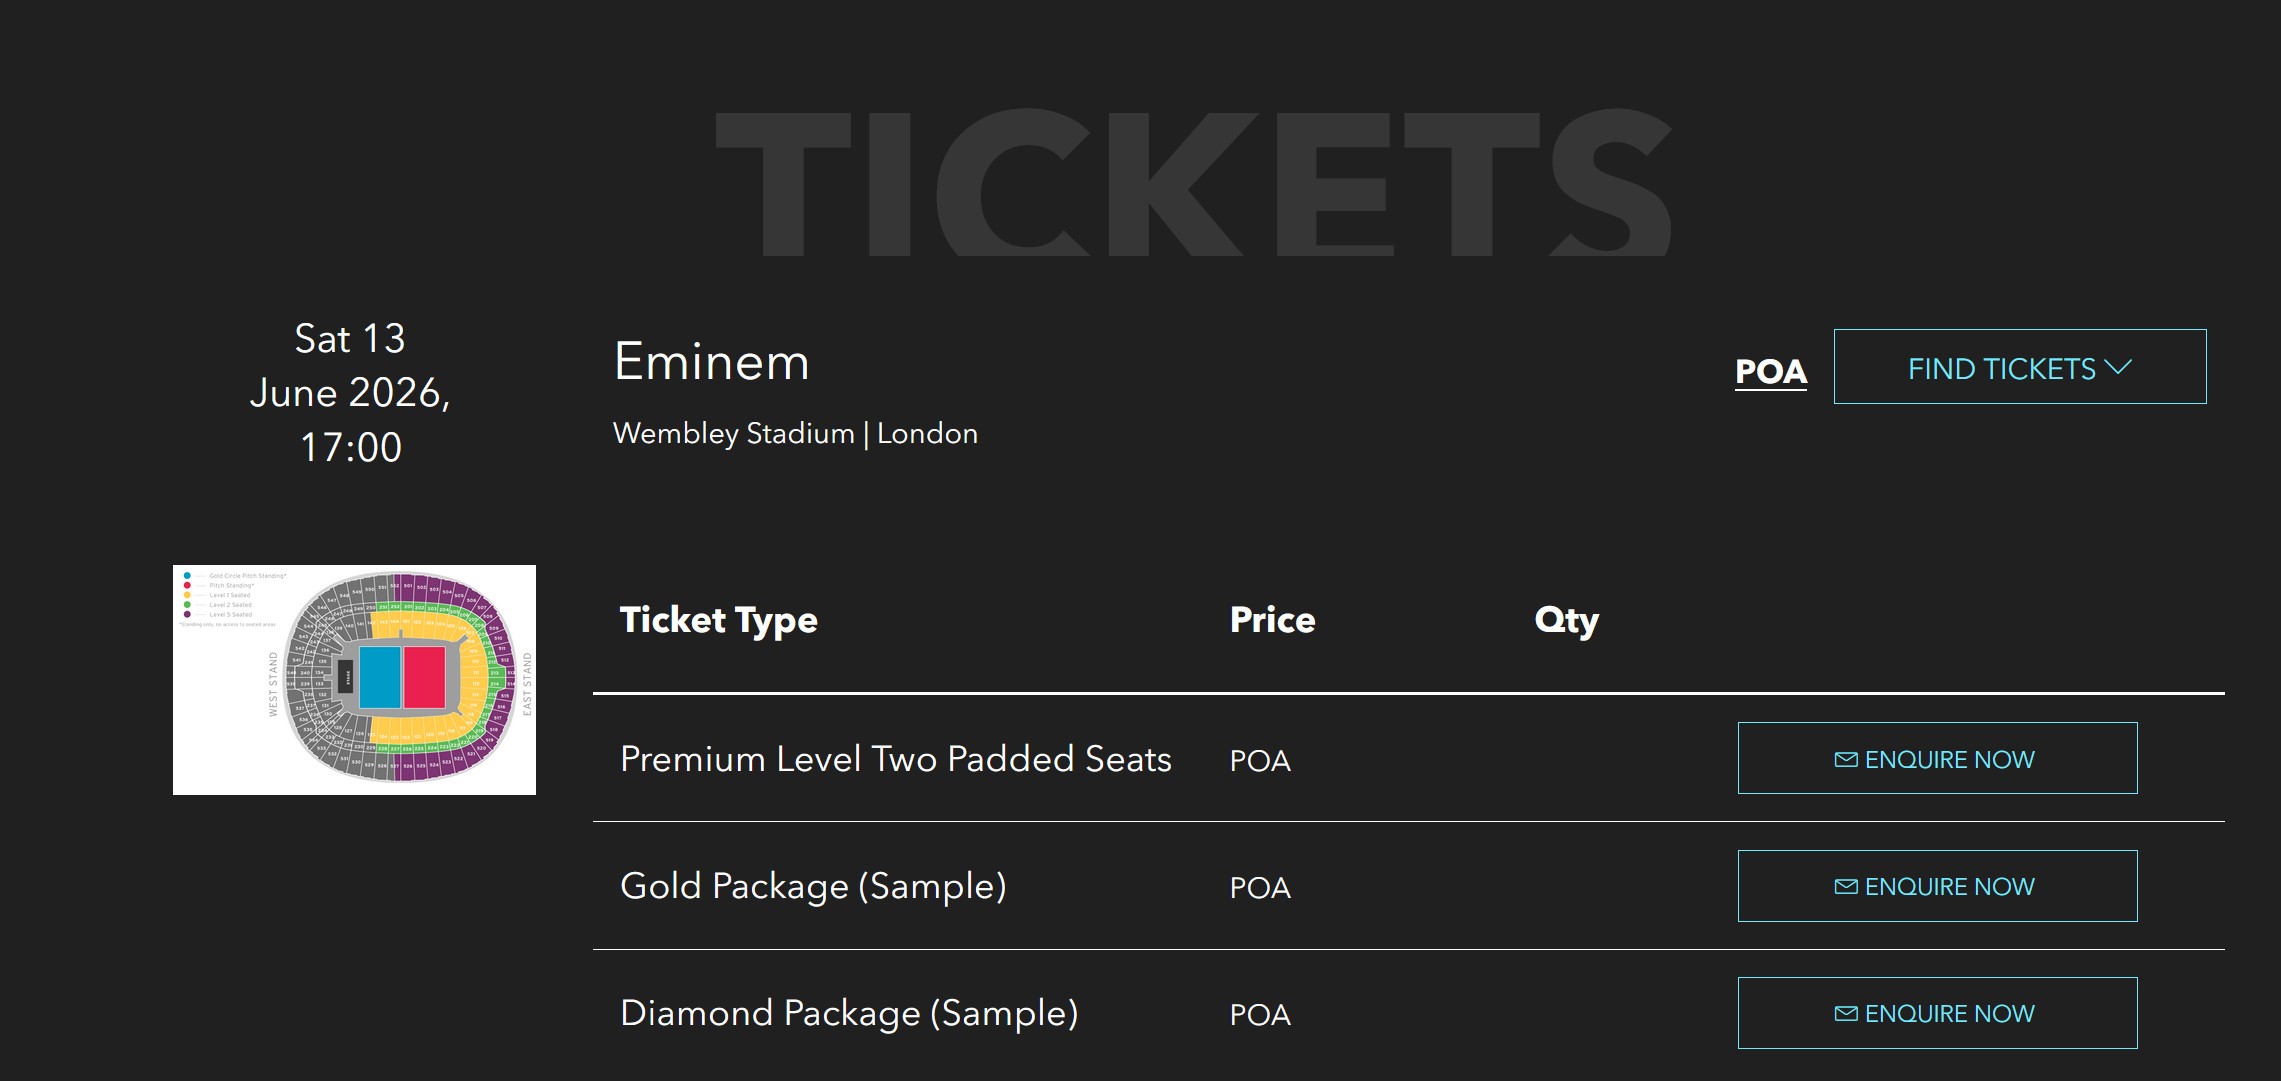Select the blue Gold Circle block on map
Screen dimensions: 2281x1081
coord(380,677)
